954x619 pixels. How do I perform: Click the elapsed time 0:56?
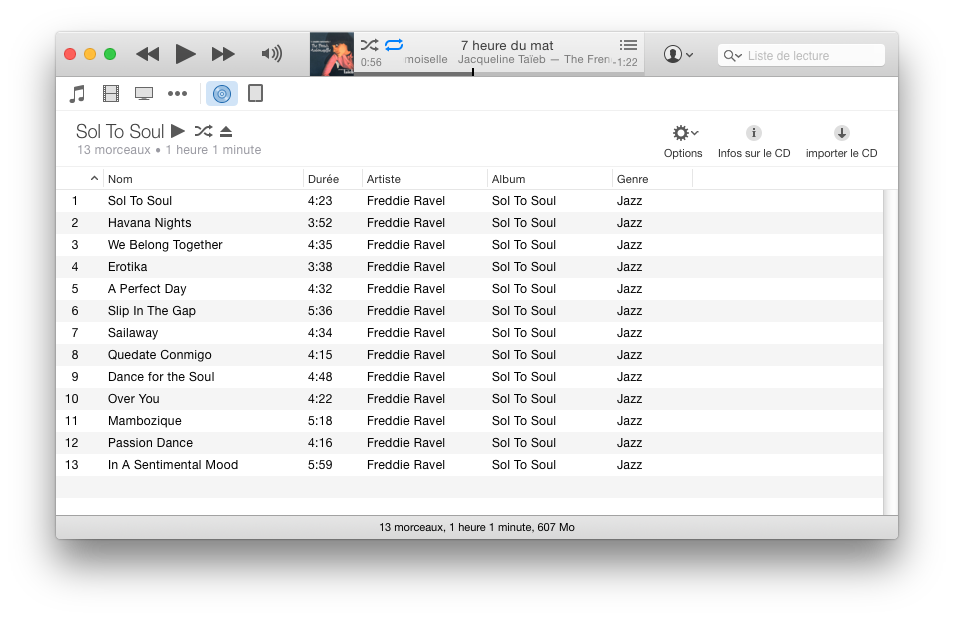[x=371, y=62]
